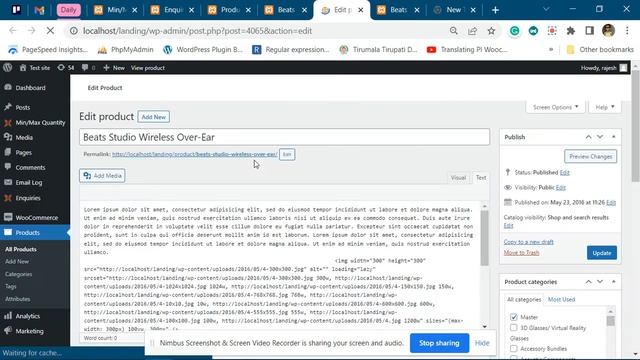Open the Tags products submenu
Screen dimensions: 640x360
pyautogui.click(x=11, y=287)
